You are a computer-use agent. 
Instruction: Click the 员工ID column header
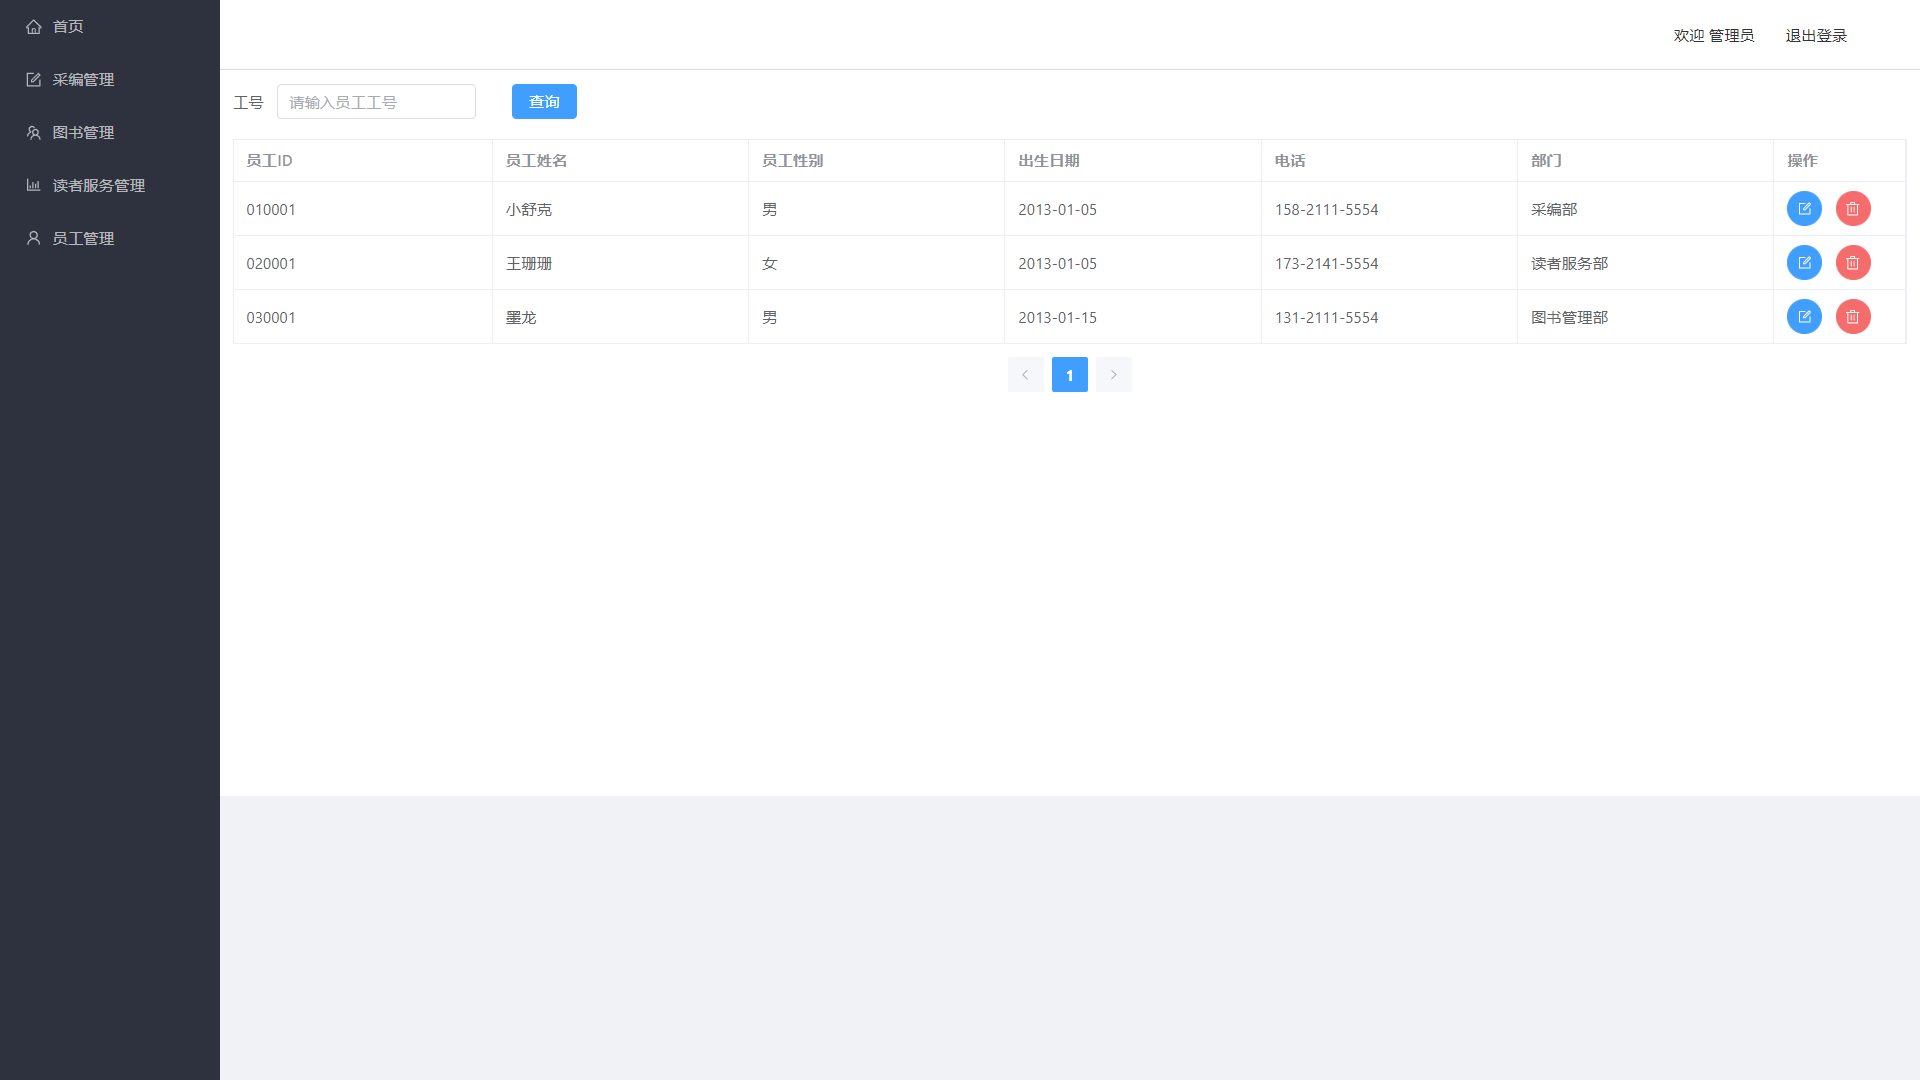click(x=270, y=161)
